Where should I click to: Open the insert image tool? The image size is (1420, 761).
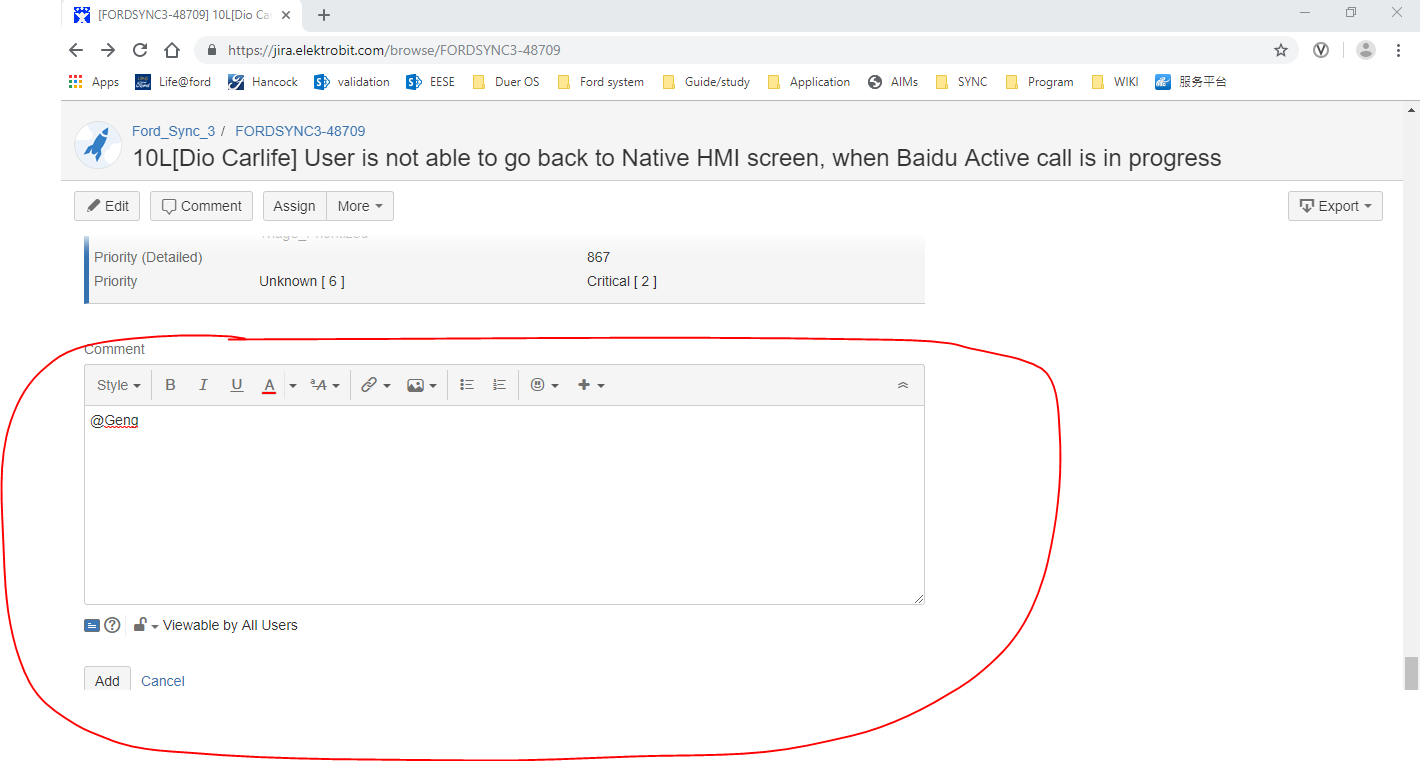click(416, 384)
